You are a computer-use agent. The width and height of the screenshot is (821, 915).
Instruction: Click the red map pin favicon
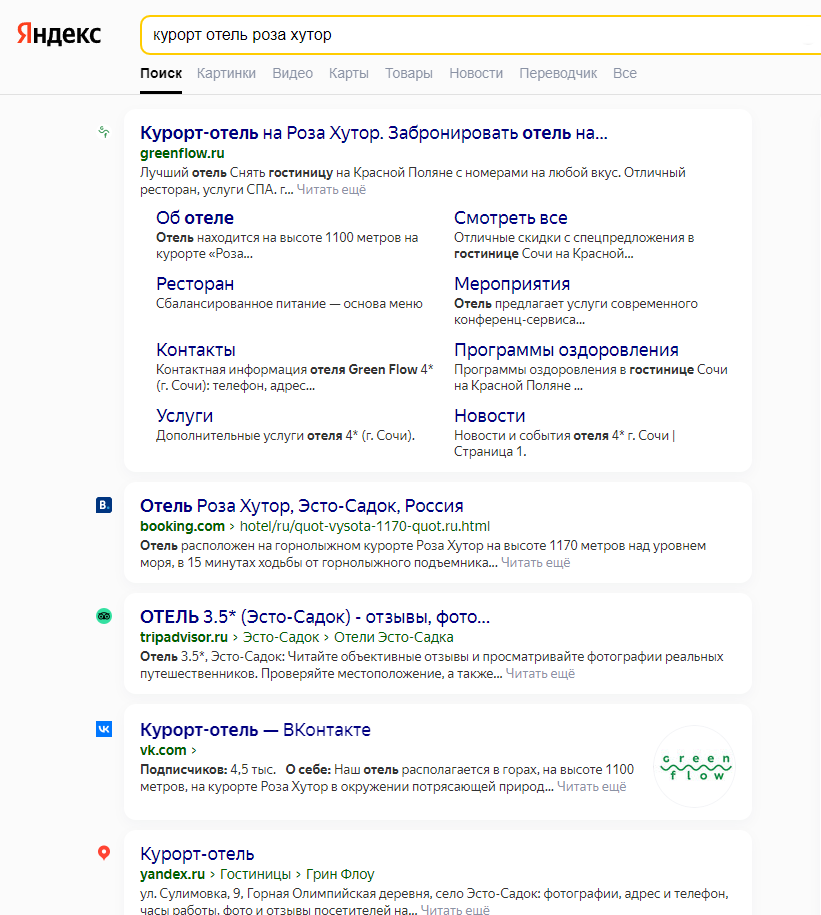point(104,853)
